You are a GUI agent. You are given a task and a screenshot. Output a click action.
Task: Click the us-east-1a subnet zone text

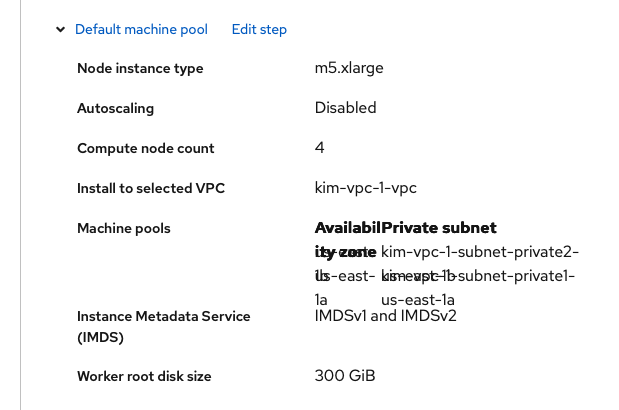[418, 299]
